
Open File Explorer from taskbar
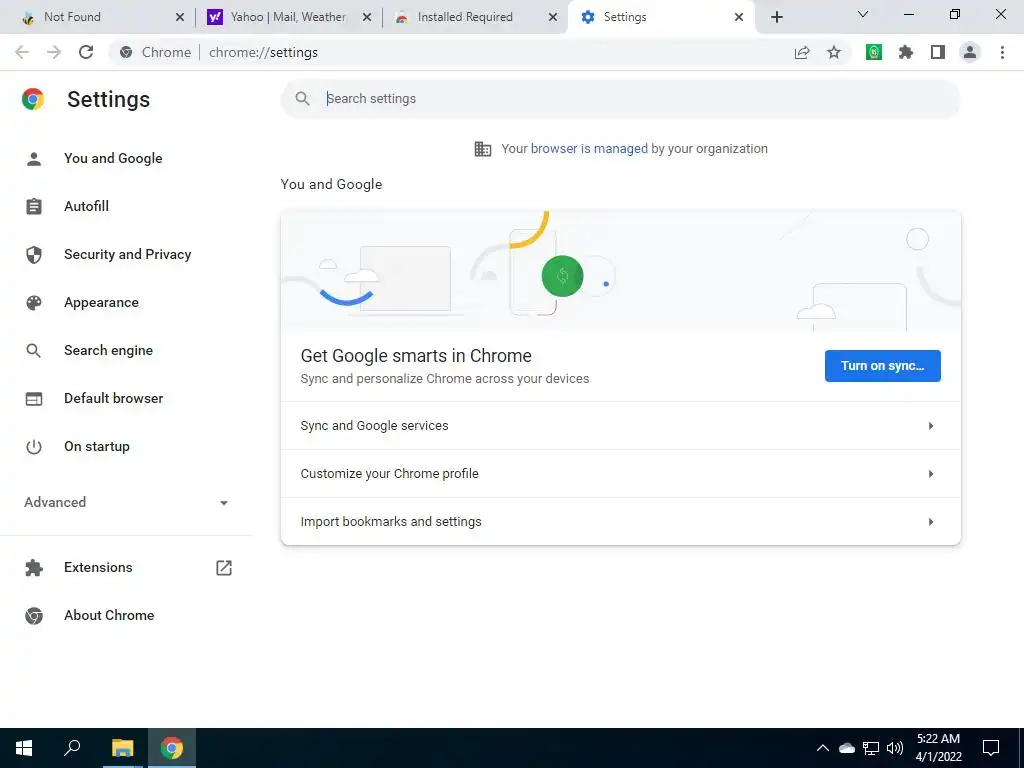coord(122,748)
